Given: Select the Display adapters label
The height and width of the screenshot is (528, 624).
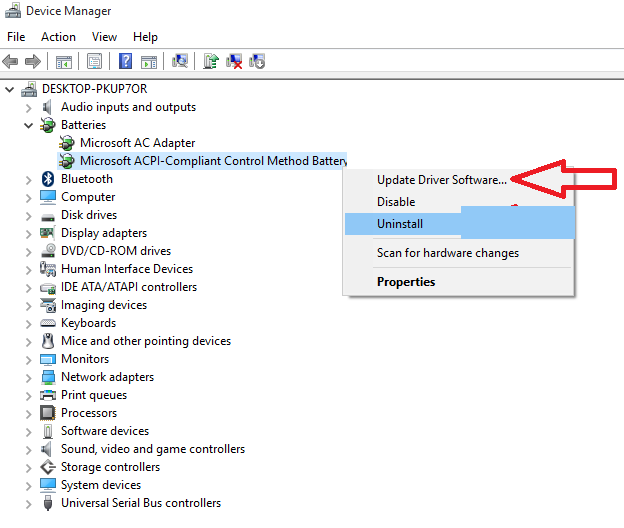Looking at the screenshot, I should click(x=104, y=233).
